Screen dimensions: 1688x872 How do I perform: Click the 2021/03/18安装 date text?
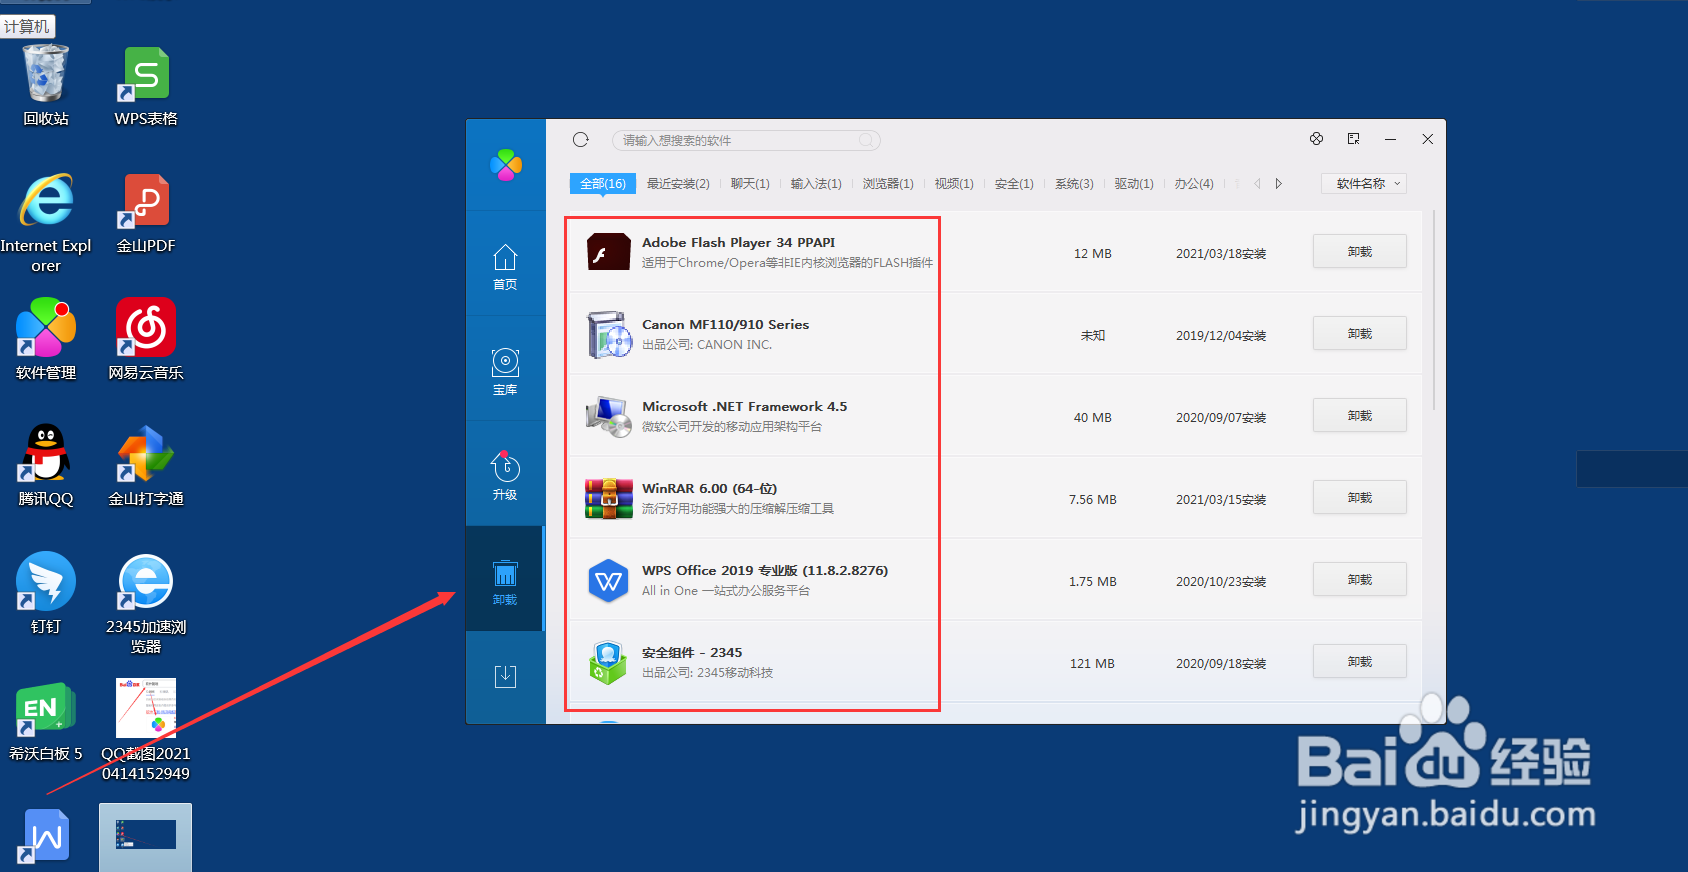(1221, 254)
